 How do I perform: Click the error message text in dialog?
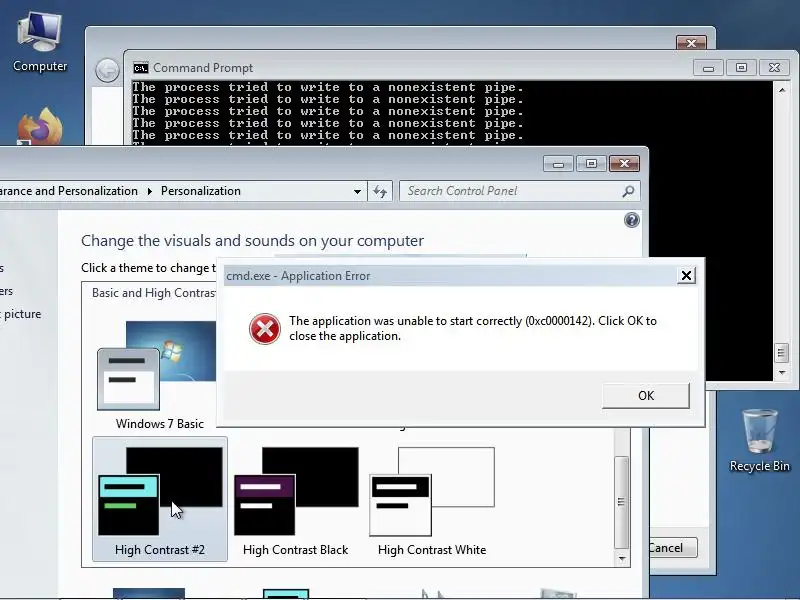tap(473, 328)
